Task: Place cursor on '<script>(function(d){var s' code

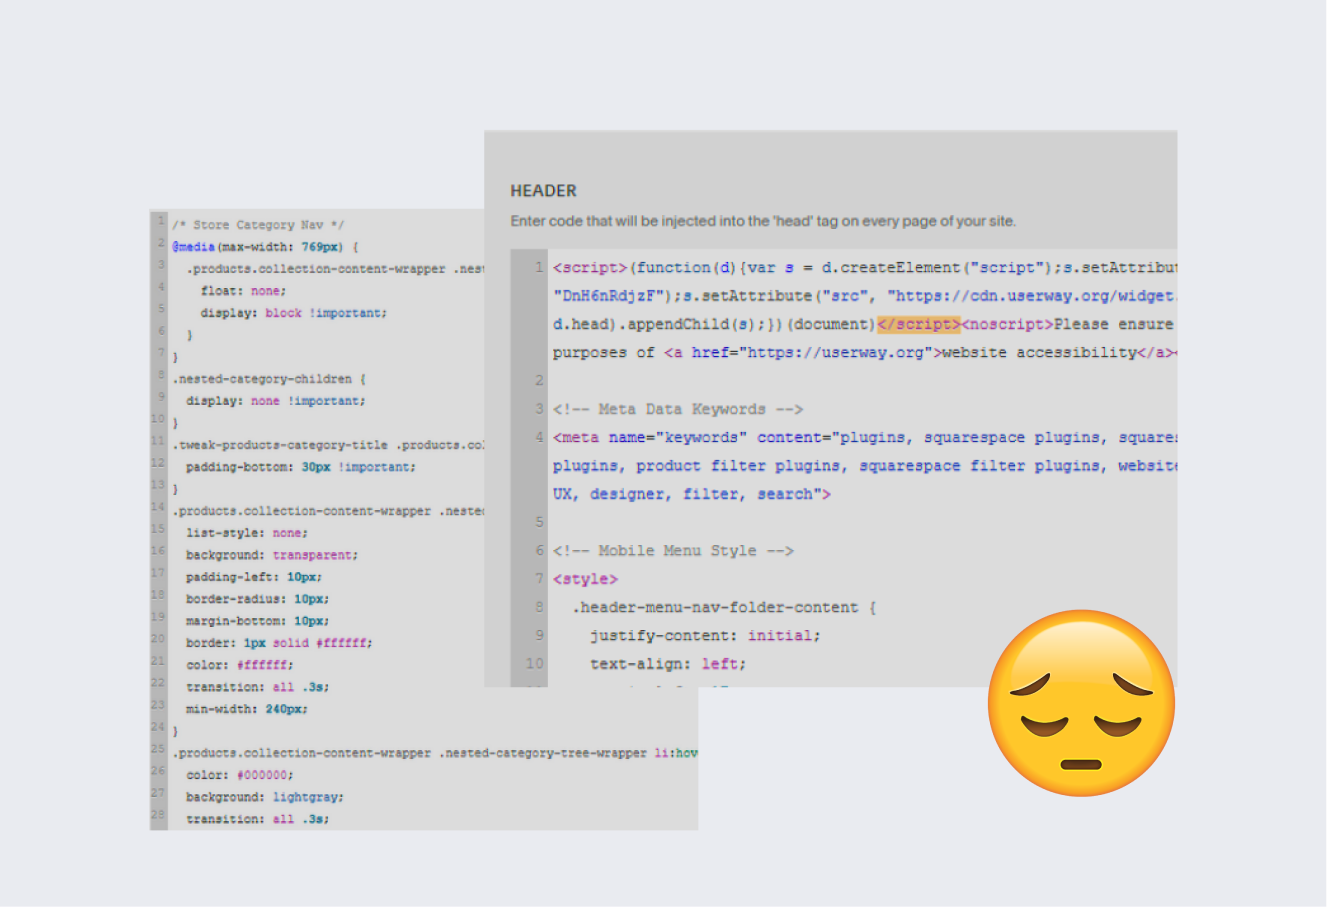Action: point(673,268)
